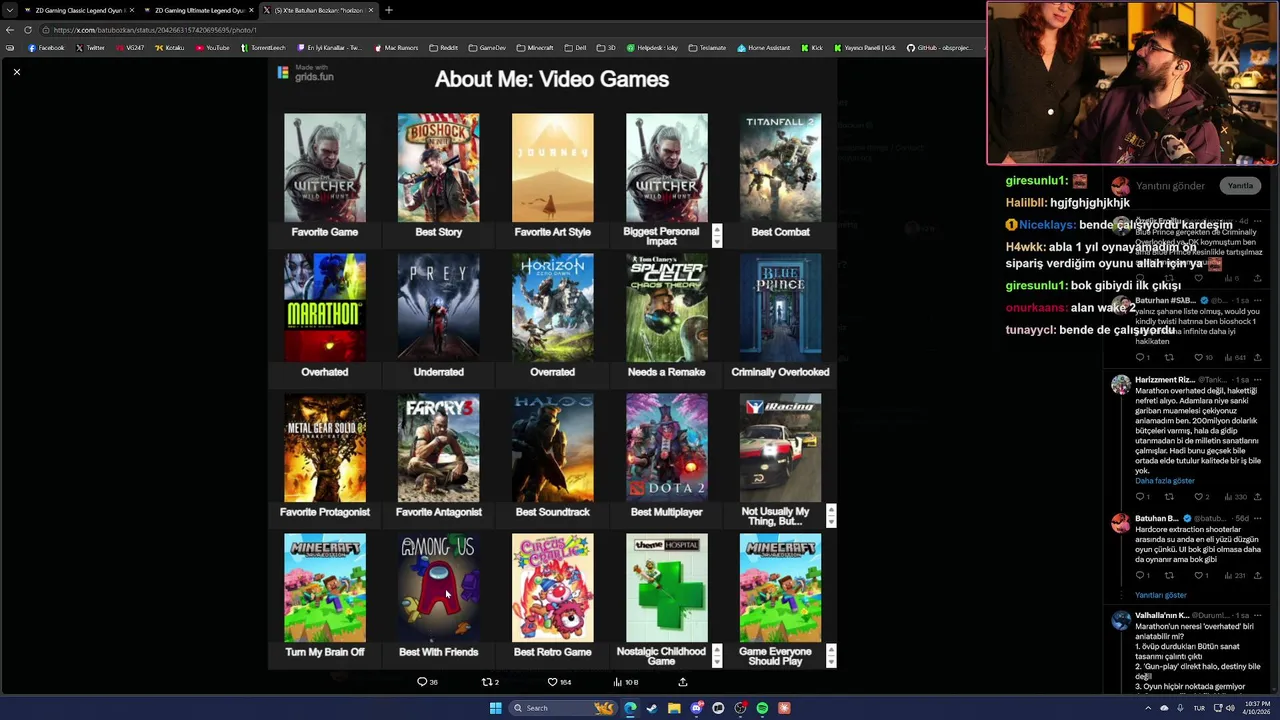Click the Halo 3 Best Soundtrack cover

(553, 448)
